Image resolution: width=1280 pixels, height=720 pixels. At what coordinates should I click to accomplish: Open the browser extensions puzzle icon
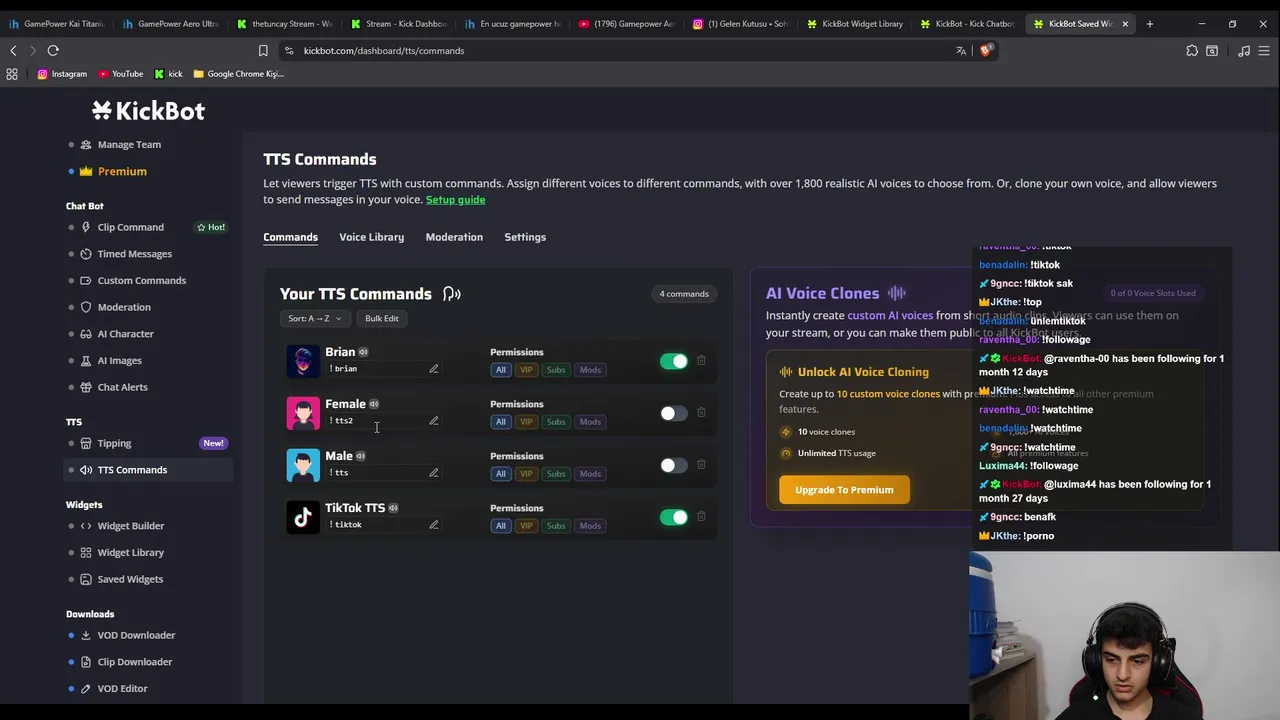(x=1192, y=50)
